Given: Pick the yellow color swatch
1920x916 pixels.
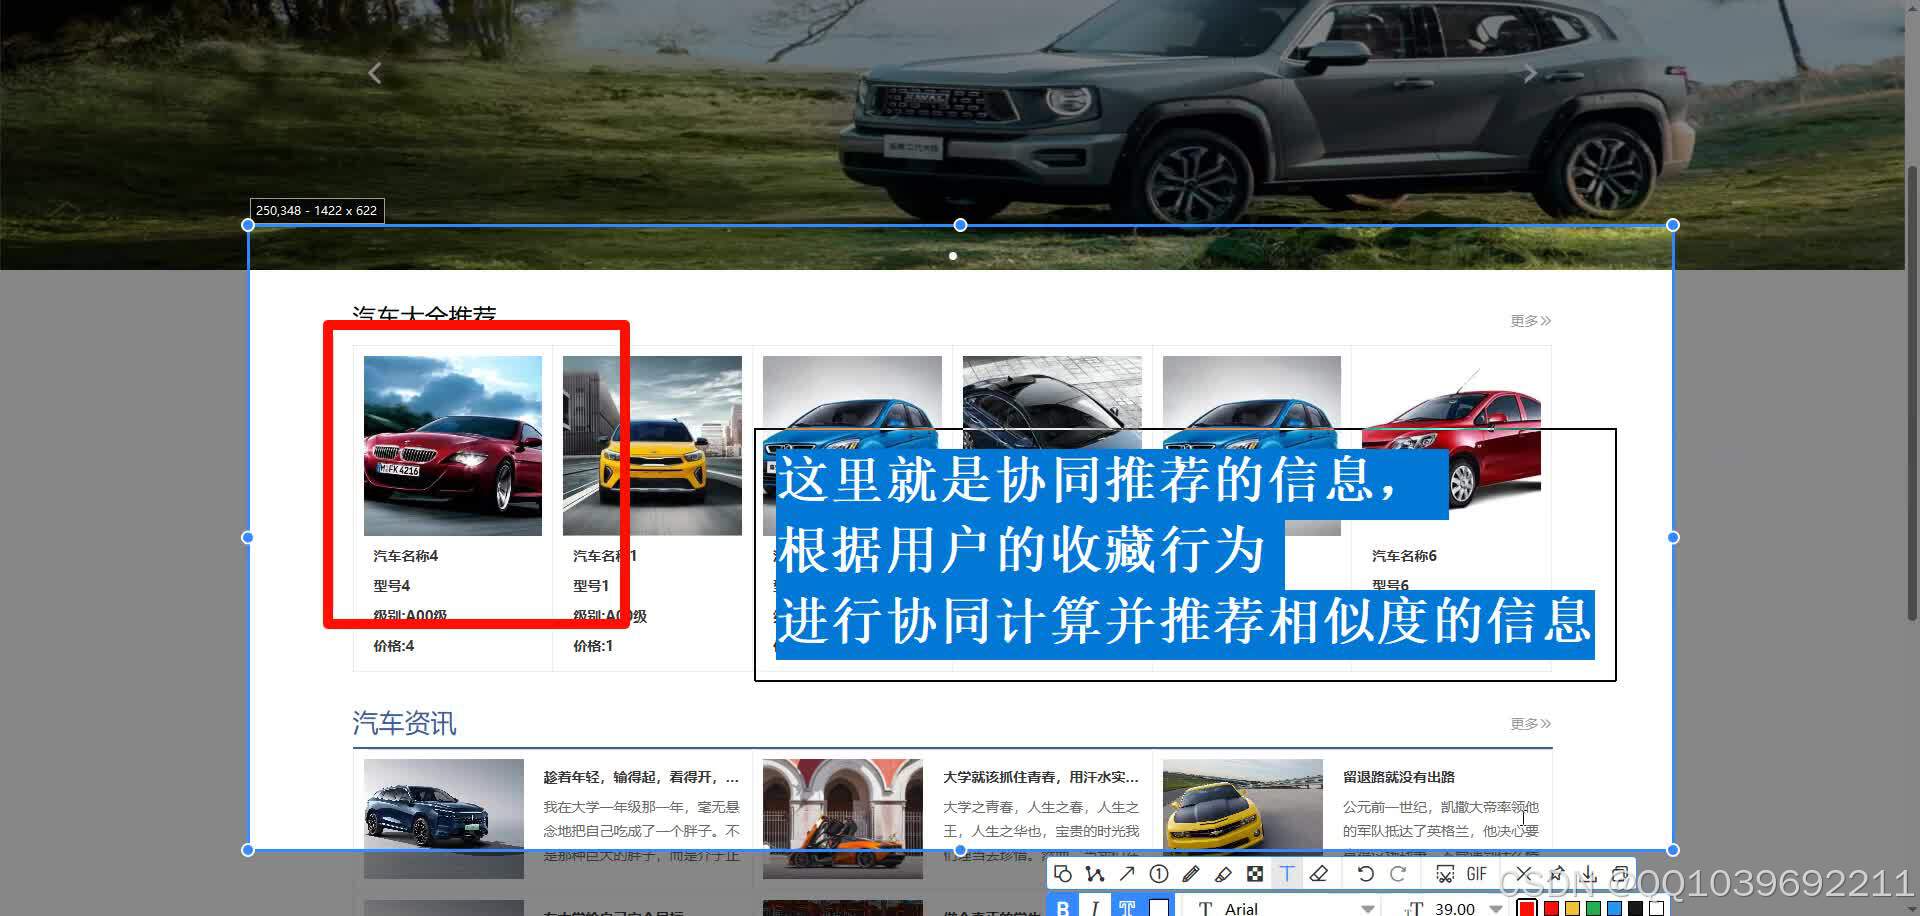Looking at the screenshot, I should (1572, 908).
